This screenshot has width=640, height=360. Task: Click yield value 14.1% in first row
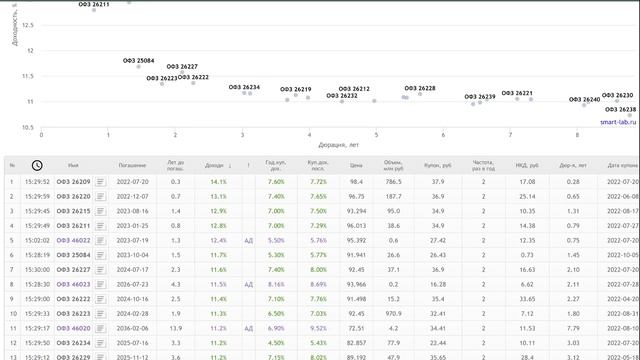pyautogui.click(x=218, y=182)
